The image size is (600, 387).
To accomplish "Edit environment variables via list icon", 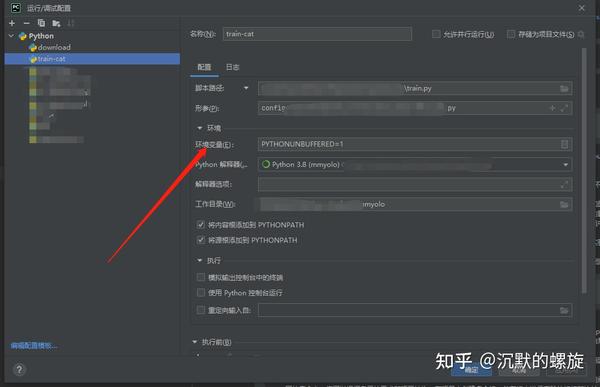I will pyautogui.click(x=564, y=144).
